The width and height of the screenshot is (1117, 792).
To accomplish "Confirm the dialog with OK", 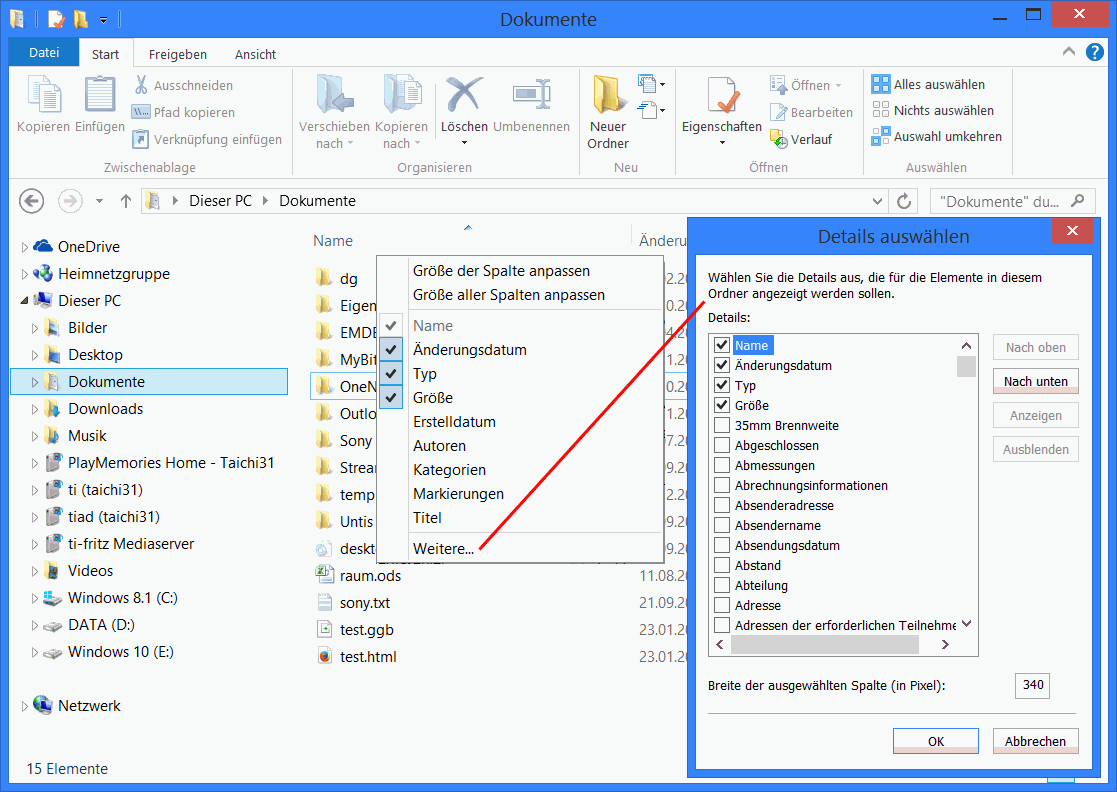I will click(935, 741).
